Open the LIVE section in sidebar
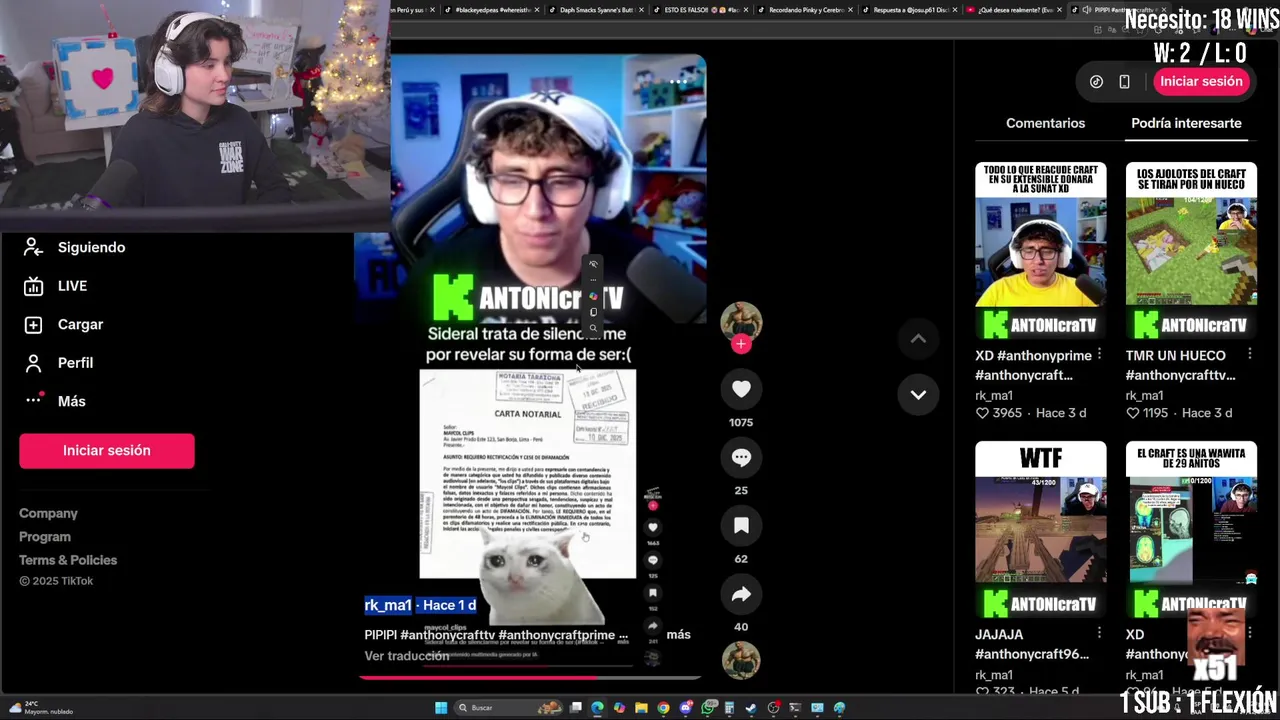 [56, 286]
